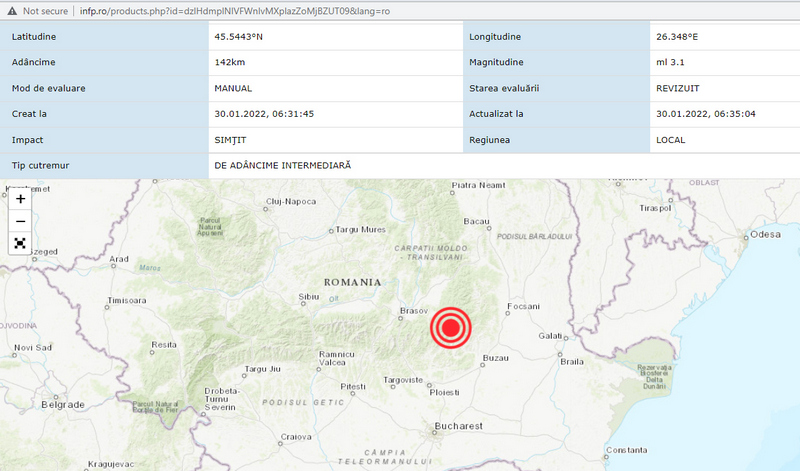800x471 pixels.
Task: Click the Not secure text label
Action: pyautogui.click(x=45, y=9)
